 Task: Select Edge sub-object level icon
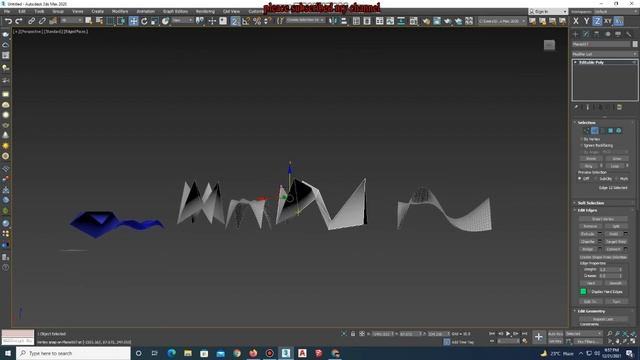(595, 131)
